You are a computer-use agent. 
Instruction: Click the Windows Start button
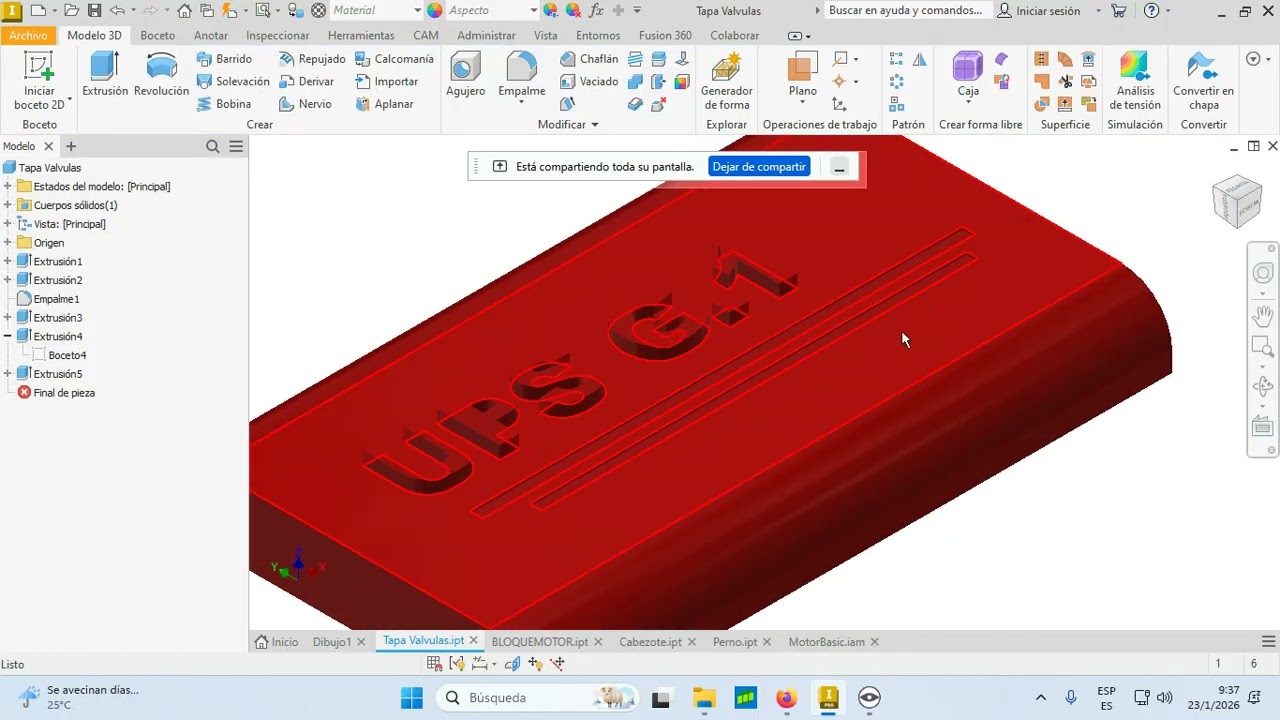411,697
